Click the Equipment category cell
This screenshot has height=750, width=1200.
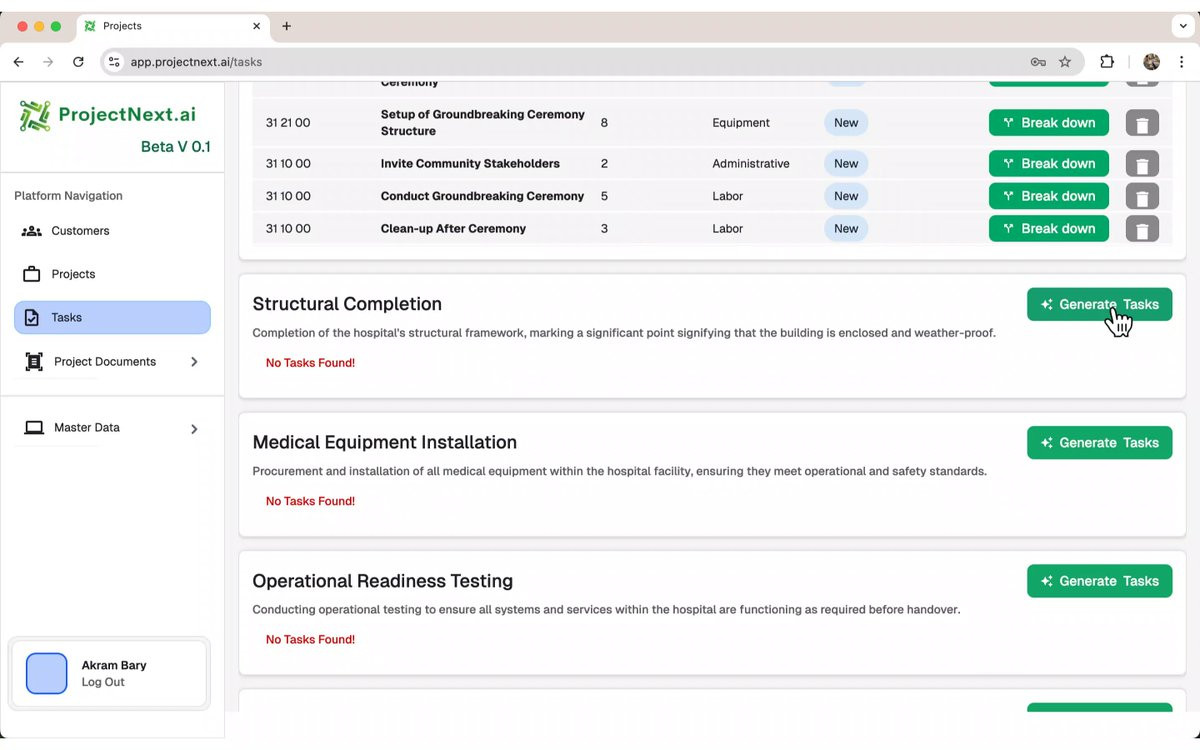(741, 123)
